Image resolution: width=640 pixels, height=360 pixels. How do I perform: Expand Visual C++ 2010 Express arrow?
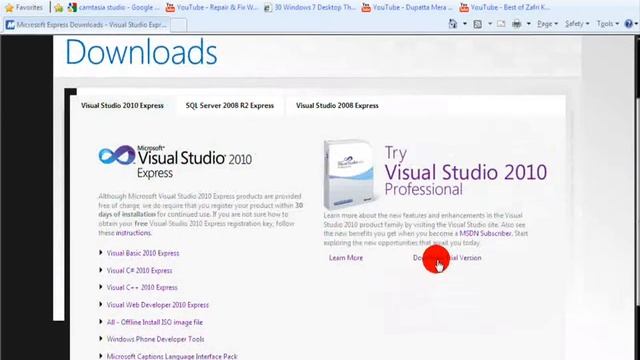(100, 287)
